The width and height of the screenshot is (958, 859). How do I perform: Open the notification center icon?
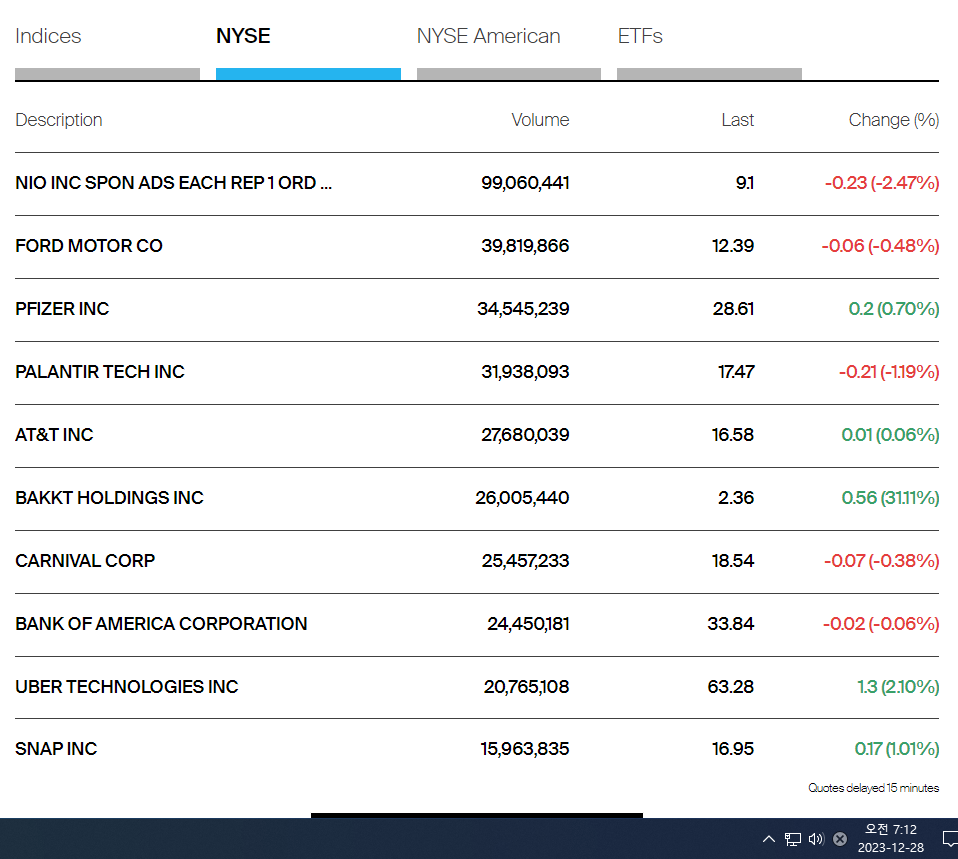point(950,839)
